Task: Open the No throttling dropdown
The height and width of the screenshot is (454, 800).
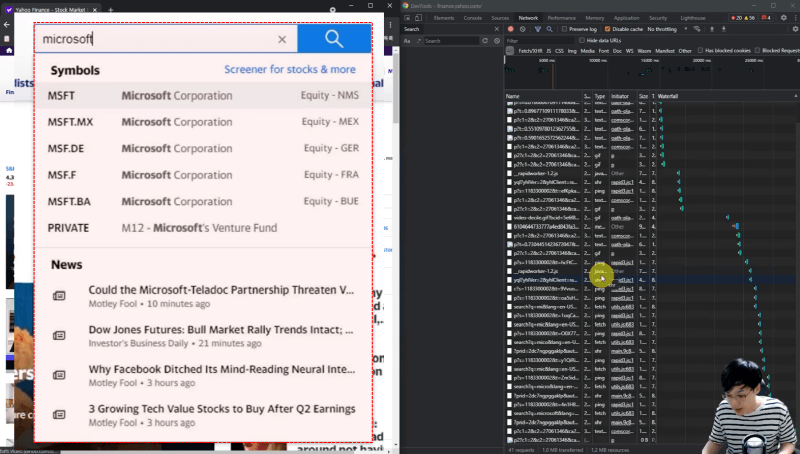Action: (668, 29)
